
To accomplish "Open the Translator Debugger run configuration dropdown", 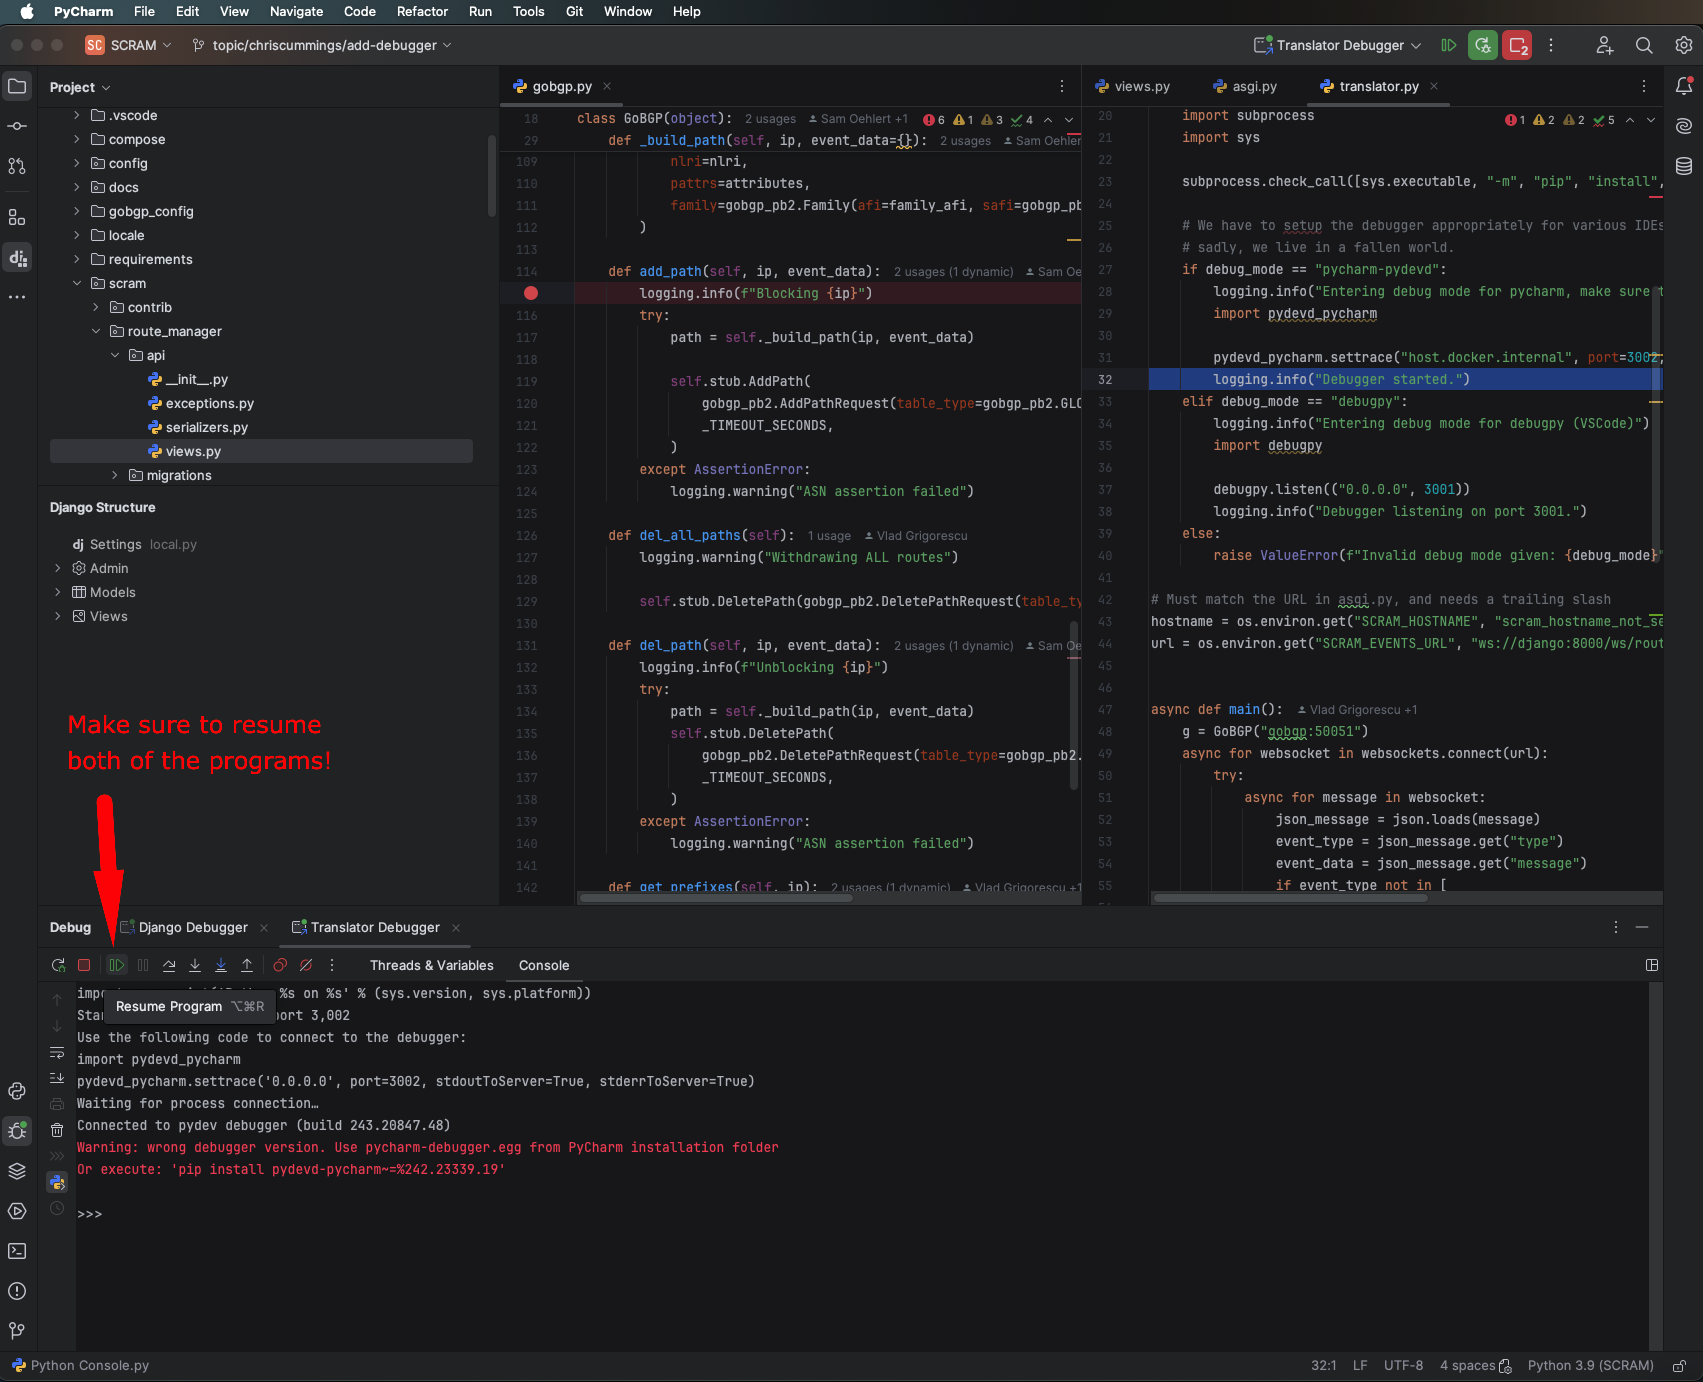I will [x=1338, y=45].
